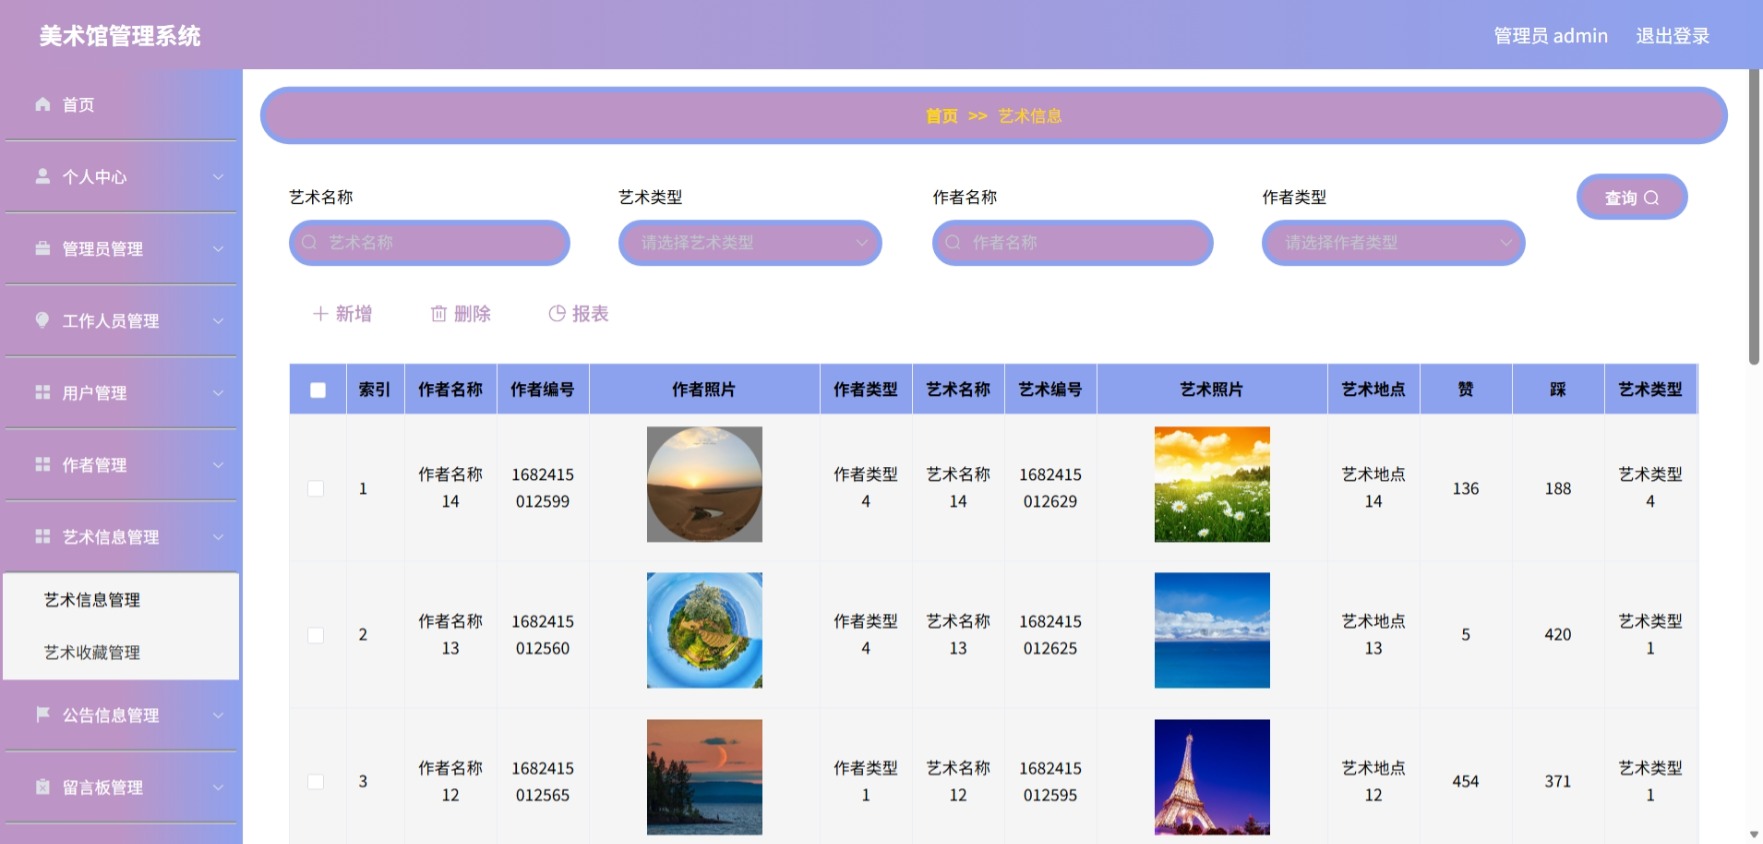The image size is (1763, 844).
Task: Open 用户管理 sidebar menu
Action: point(121,393)
